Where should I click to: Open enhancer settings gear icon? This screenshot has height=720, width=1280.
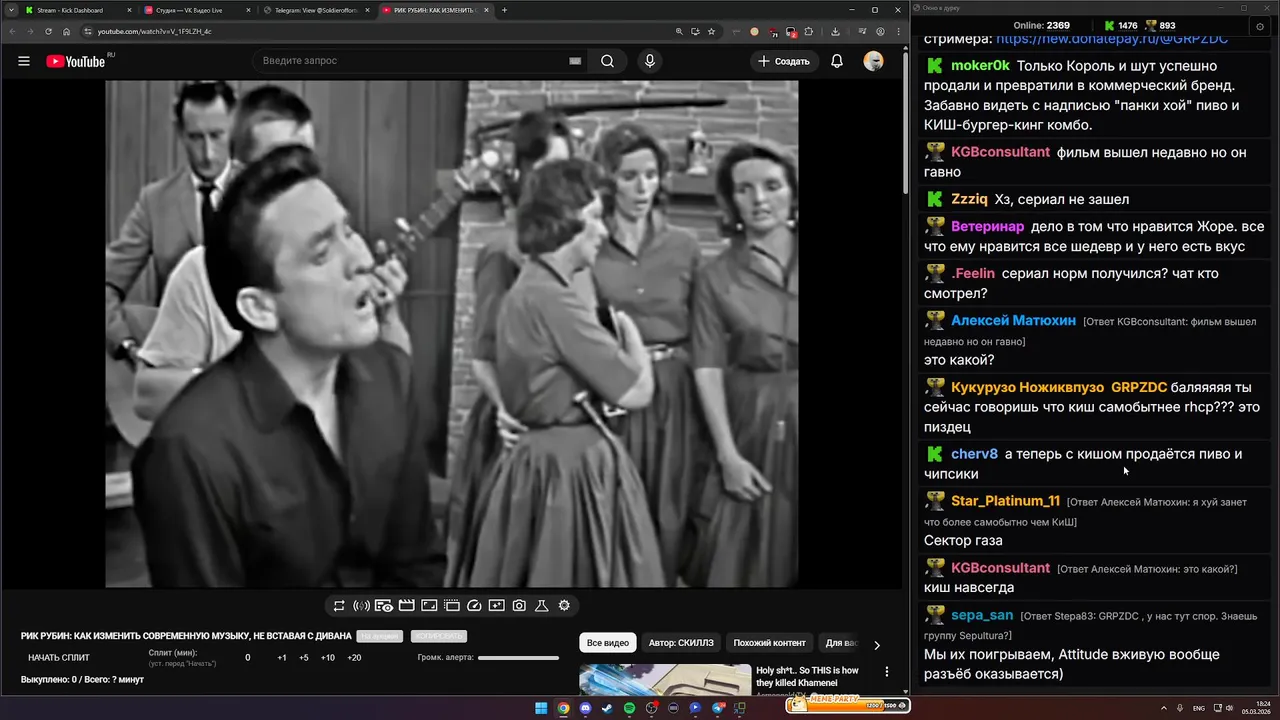(x=564, y=605)
